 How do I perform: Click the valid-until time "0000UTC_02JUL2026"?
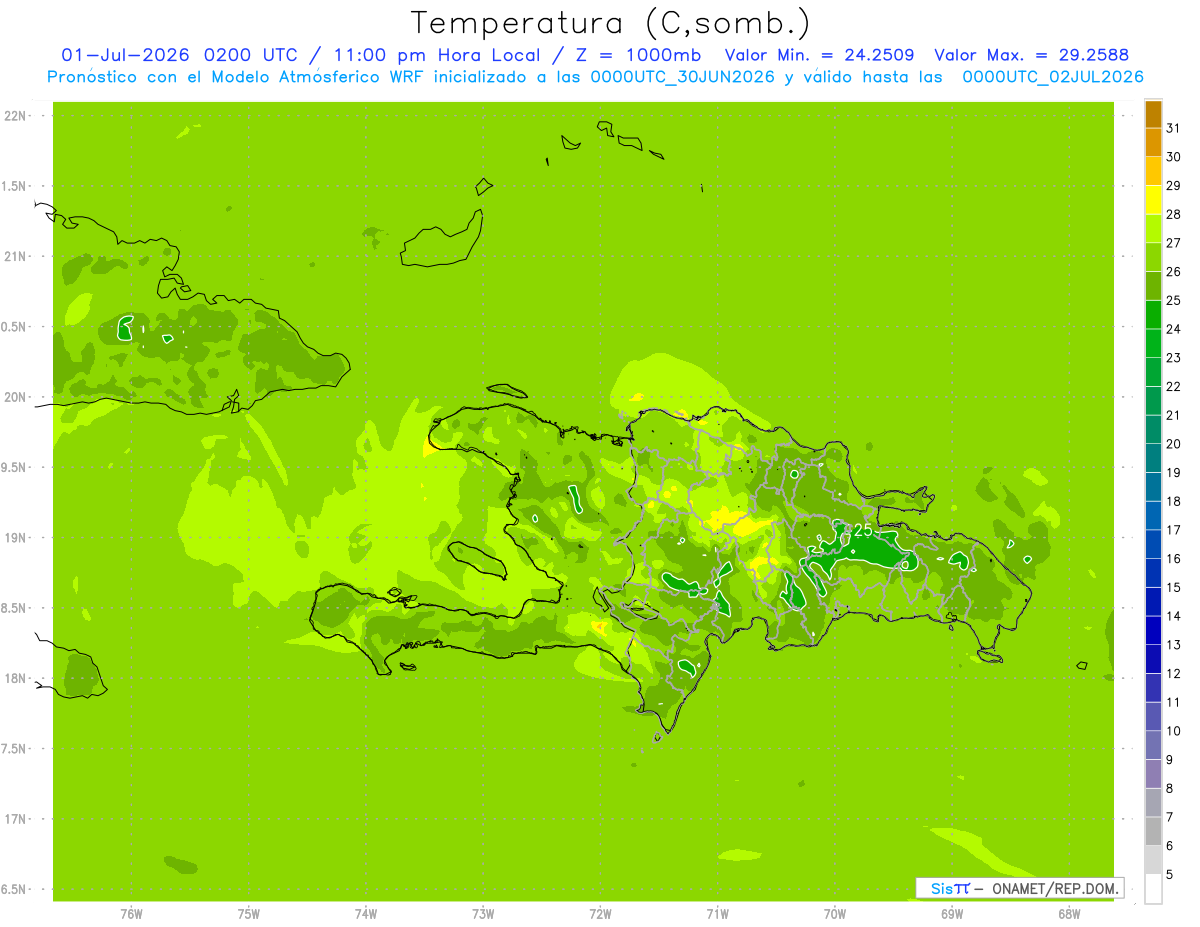coord(1053,77)
